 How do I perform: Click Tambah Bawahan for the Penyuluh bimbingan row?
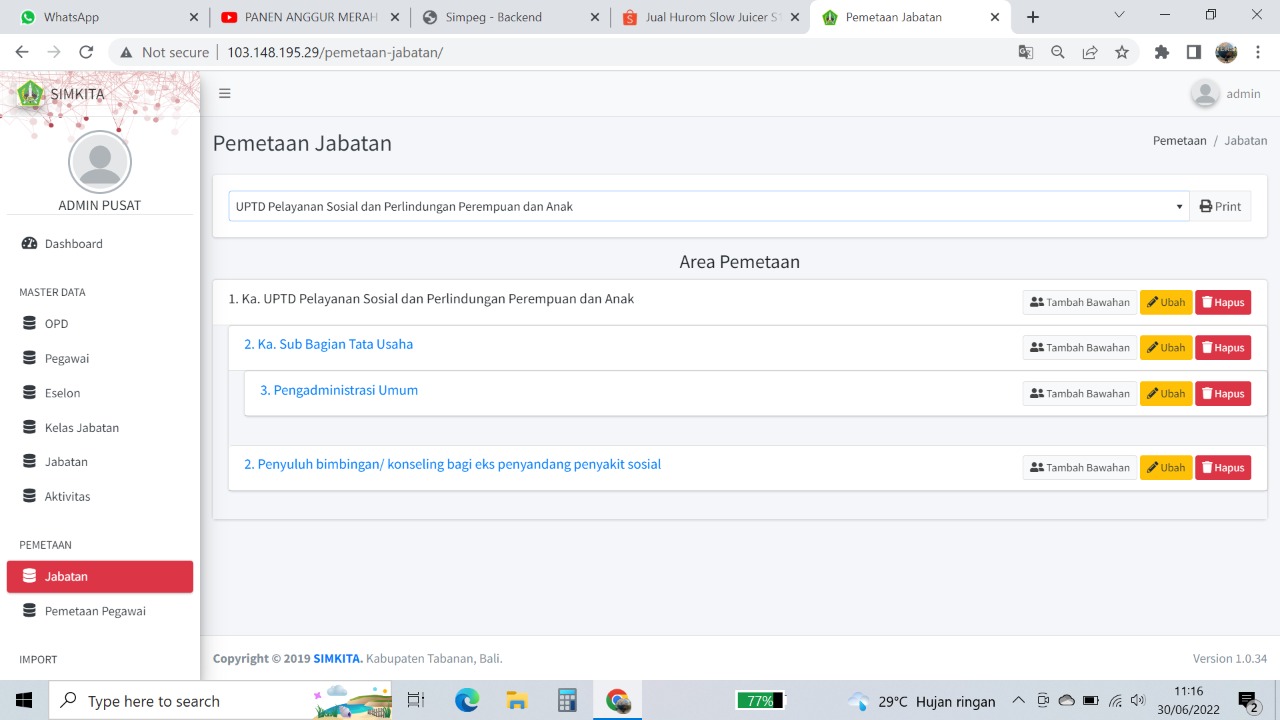(1079, 468)
